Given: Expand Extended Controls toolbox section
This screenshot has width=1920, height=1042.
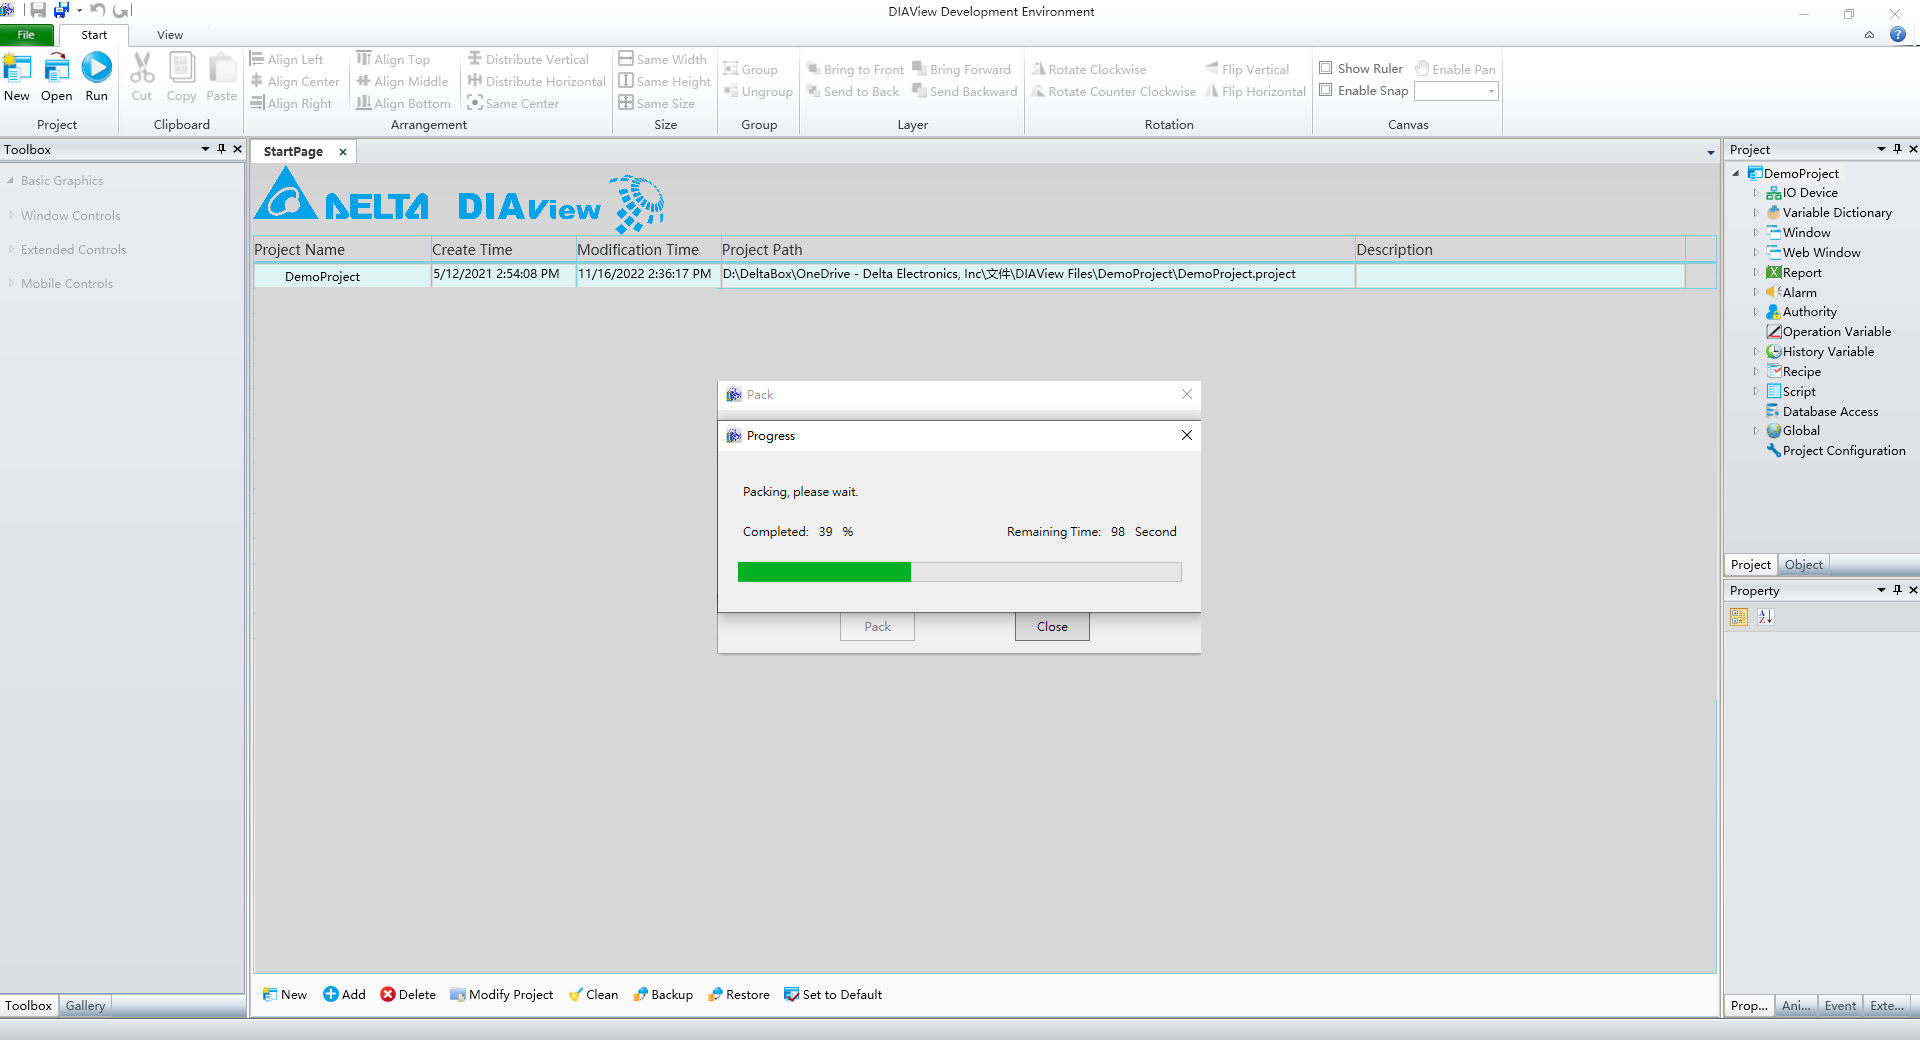Looking at the screenshot, I should 11,249.
